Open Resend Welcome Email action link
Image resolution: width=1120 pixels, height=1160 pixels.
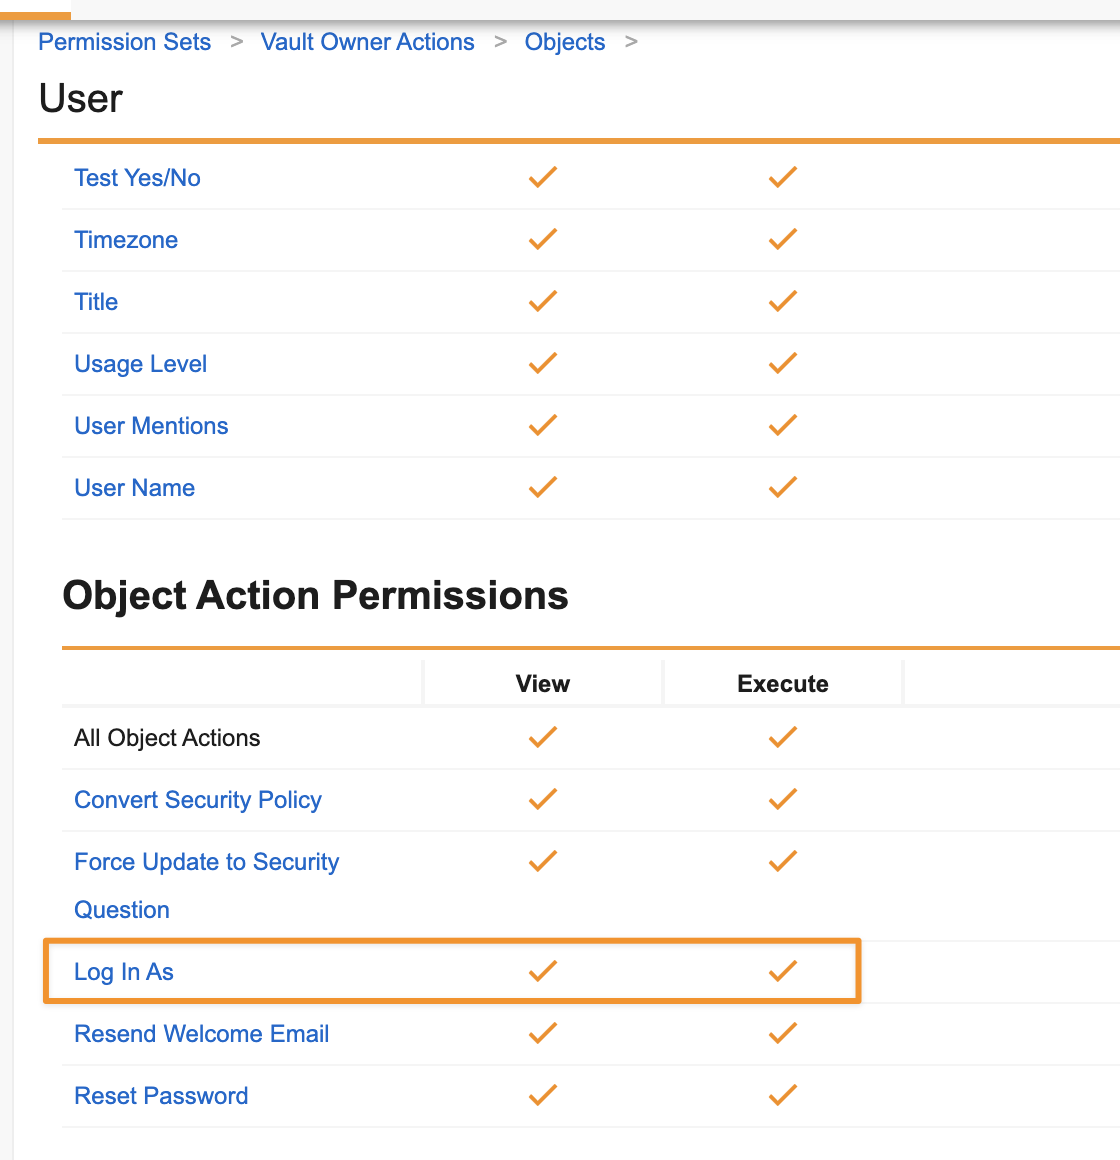(202, 1034)
